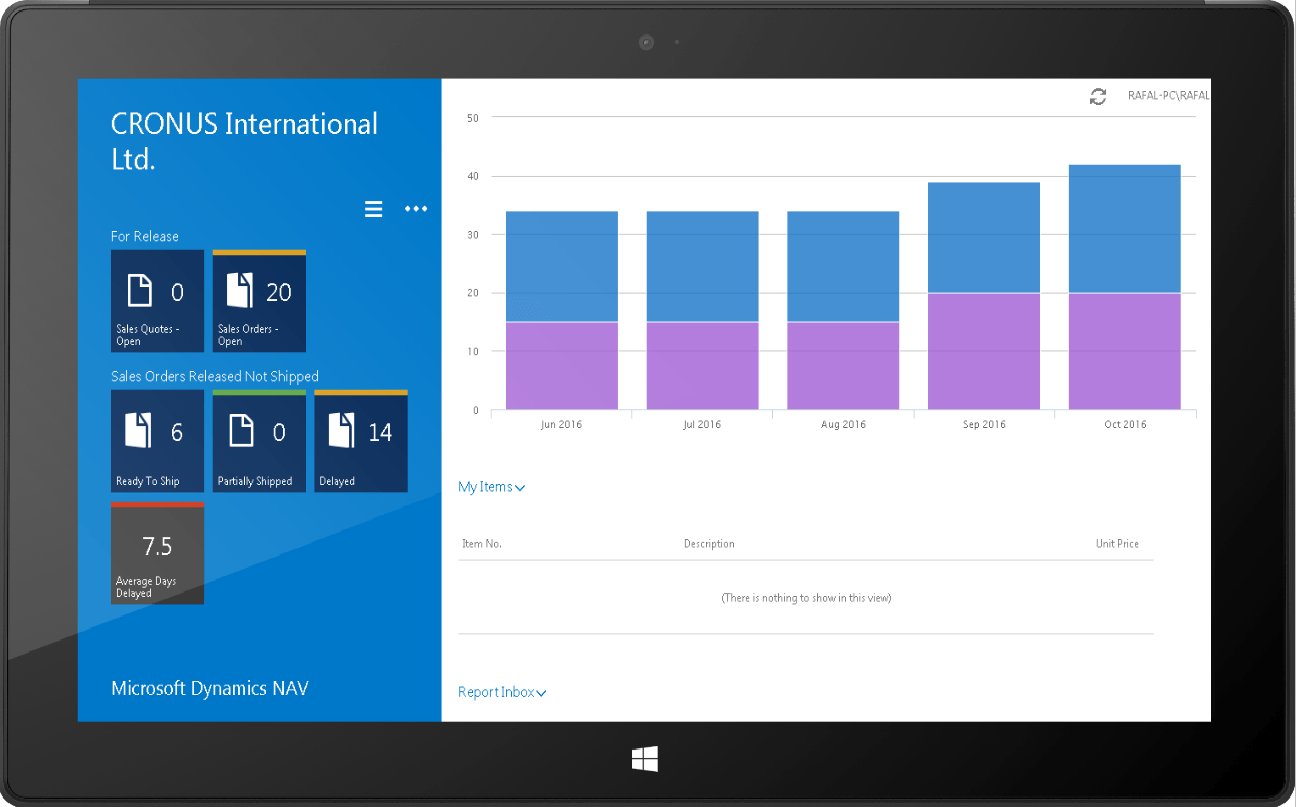Select the blue segment of Oct 2016 bar
This screenshot has height=807, width=1299.
1125,229
